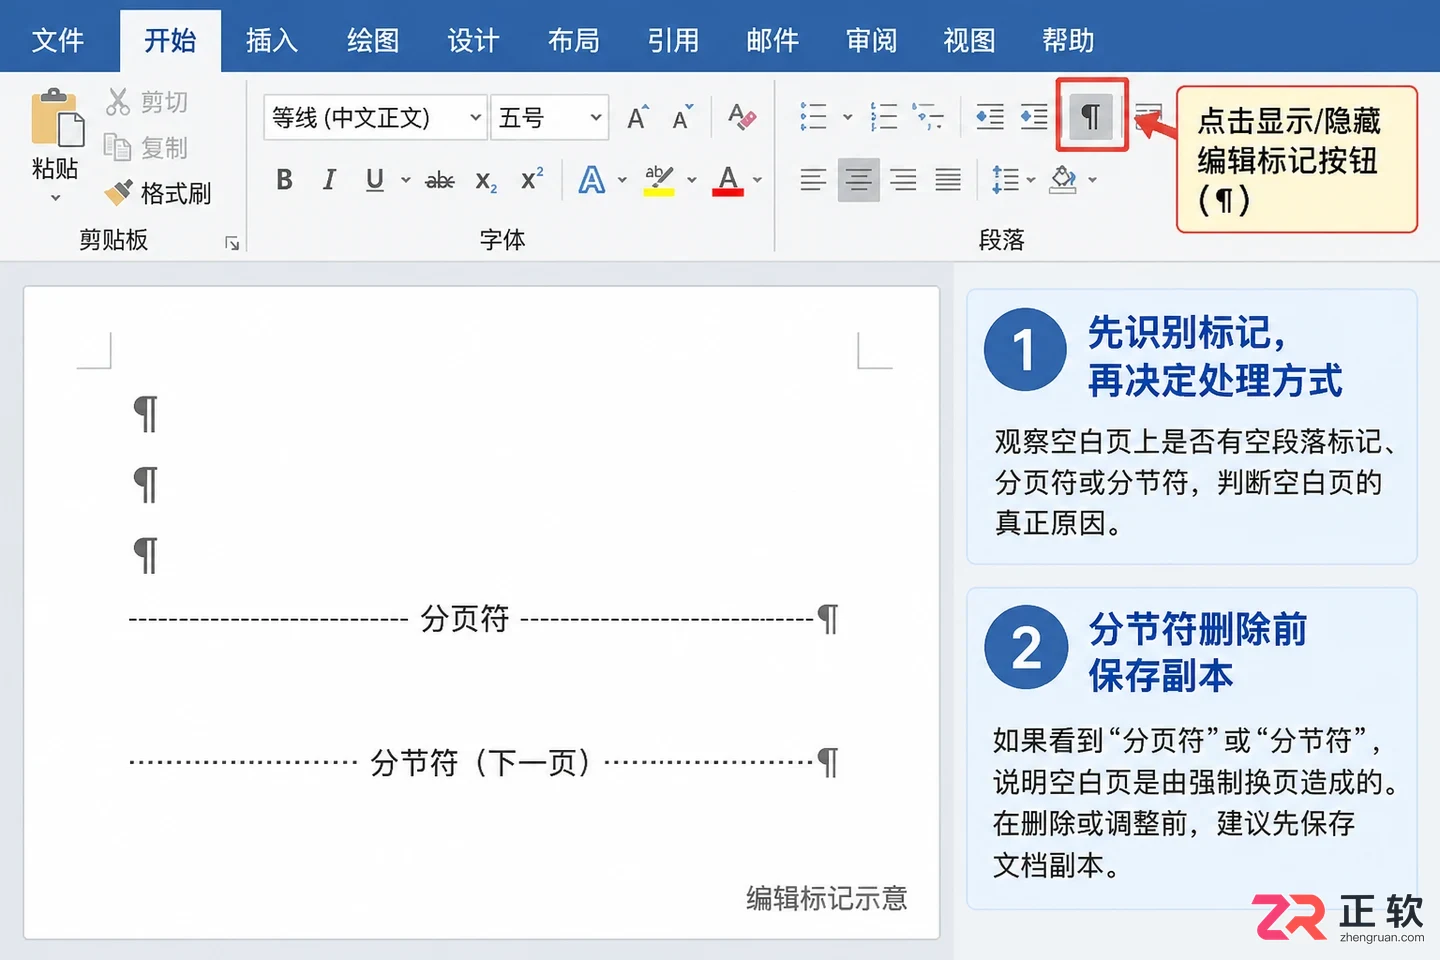Apply yellow text highlight color
The height and width of the screenshot is (960, 1440).
pyautogui.click(x=659, y=180)
